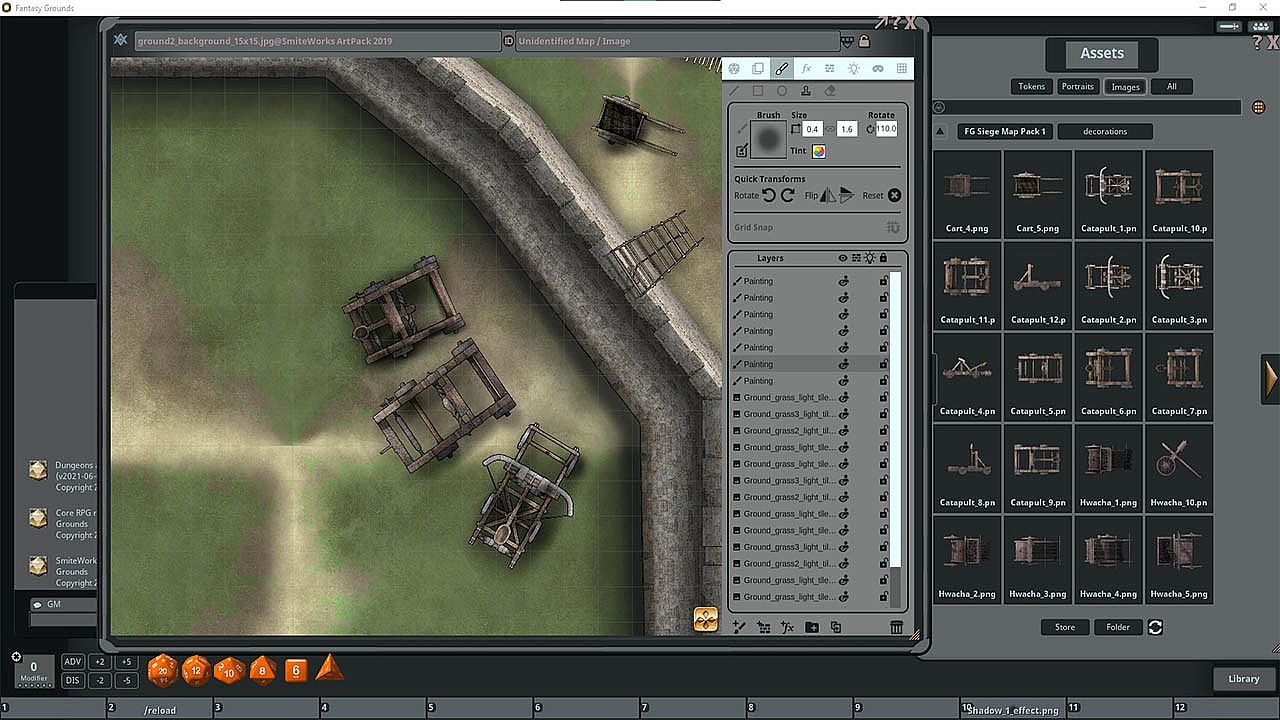This screenshot has width=1280, height=720.
Task: Click the Rotate field showing 110.0
Action: [887, 129]
